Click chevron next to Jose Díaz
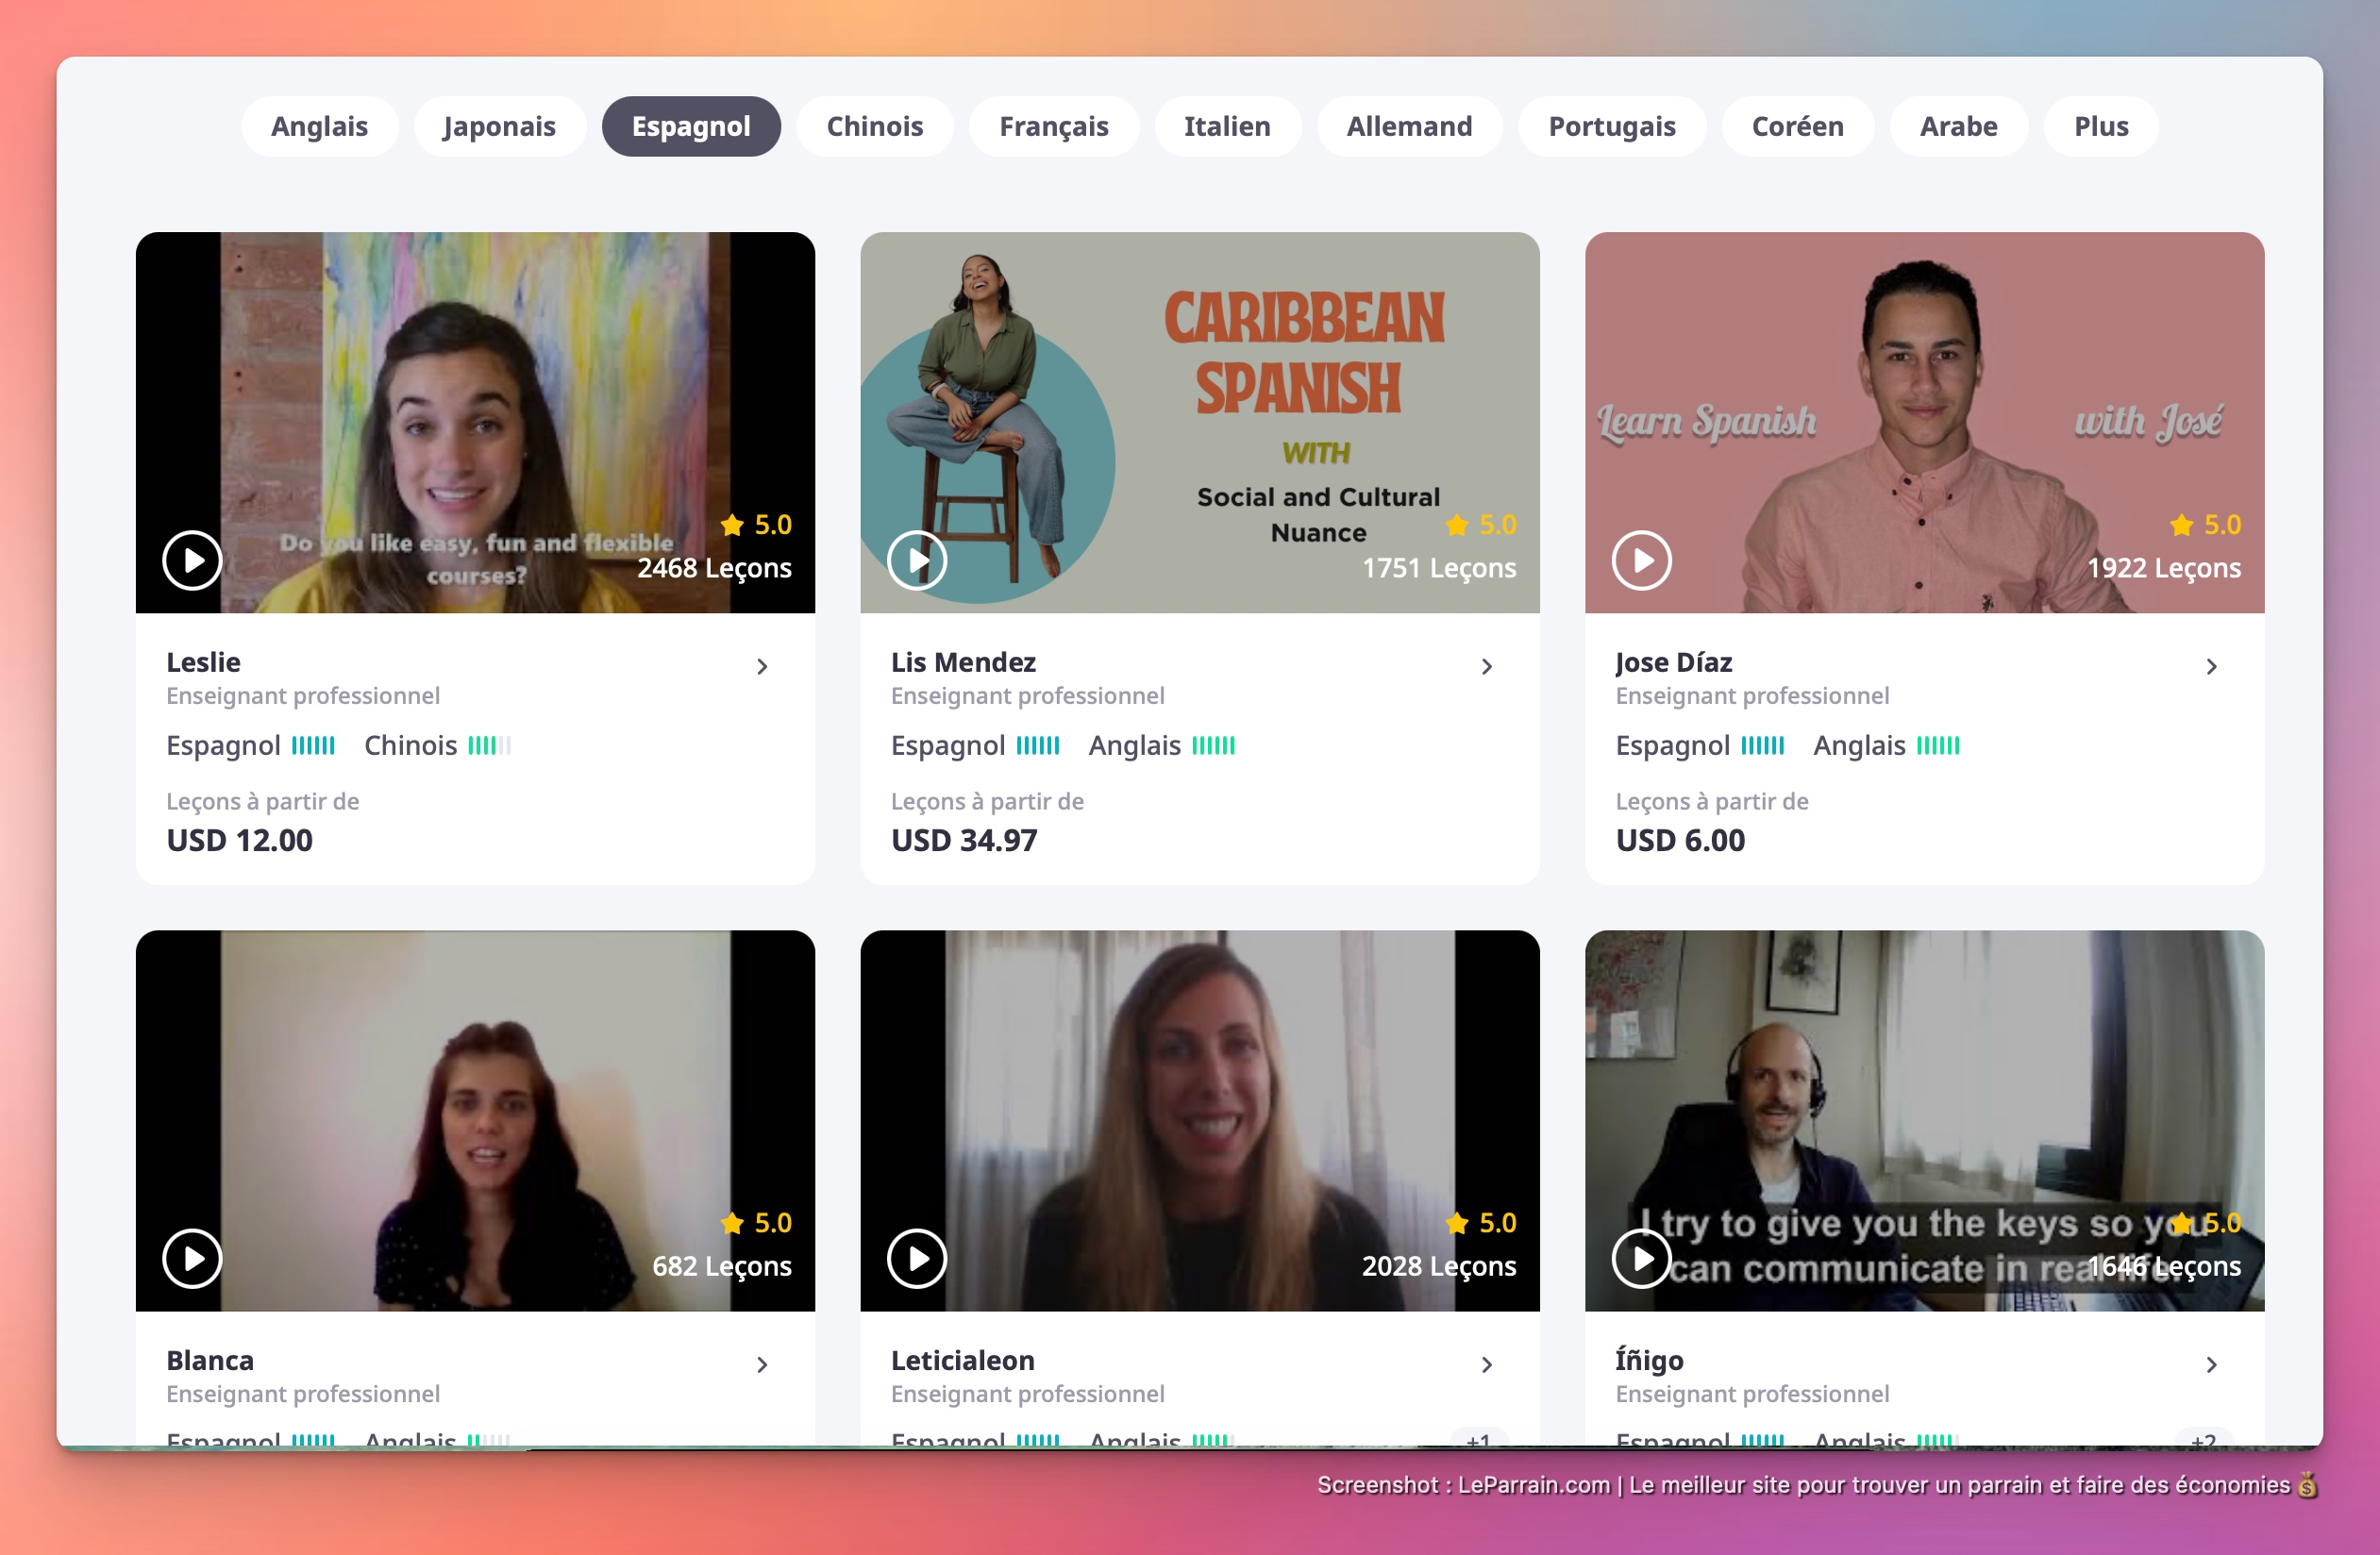 (2211, 666)
